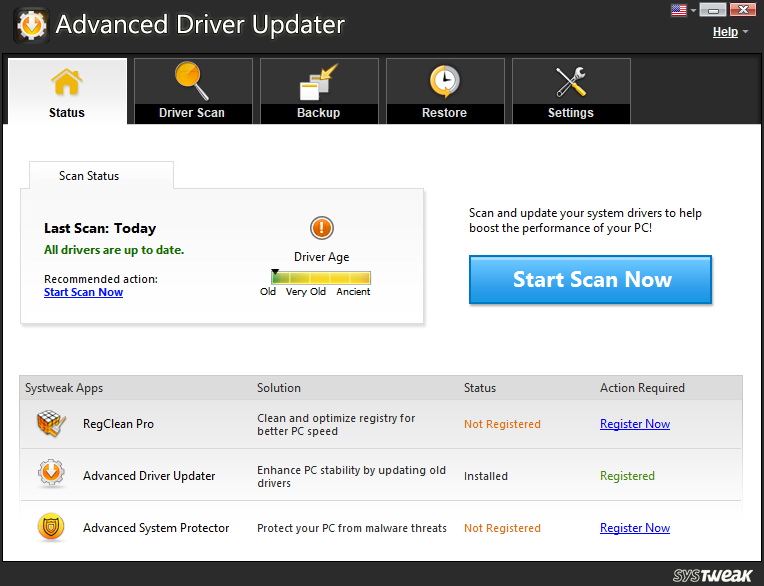Go to the Settings tab
This screenshot has height=586, width=764.
pos(572,91)
